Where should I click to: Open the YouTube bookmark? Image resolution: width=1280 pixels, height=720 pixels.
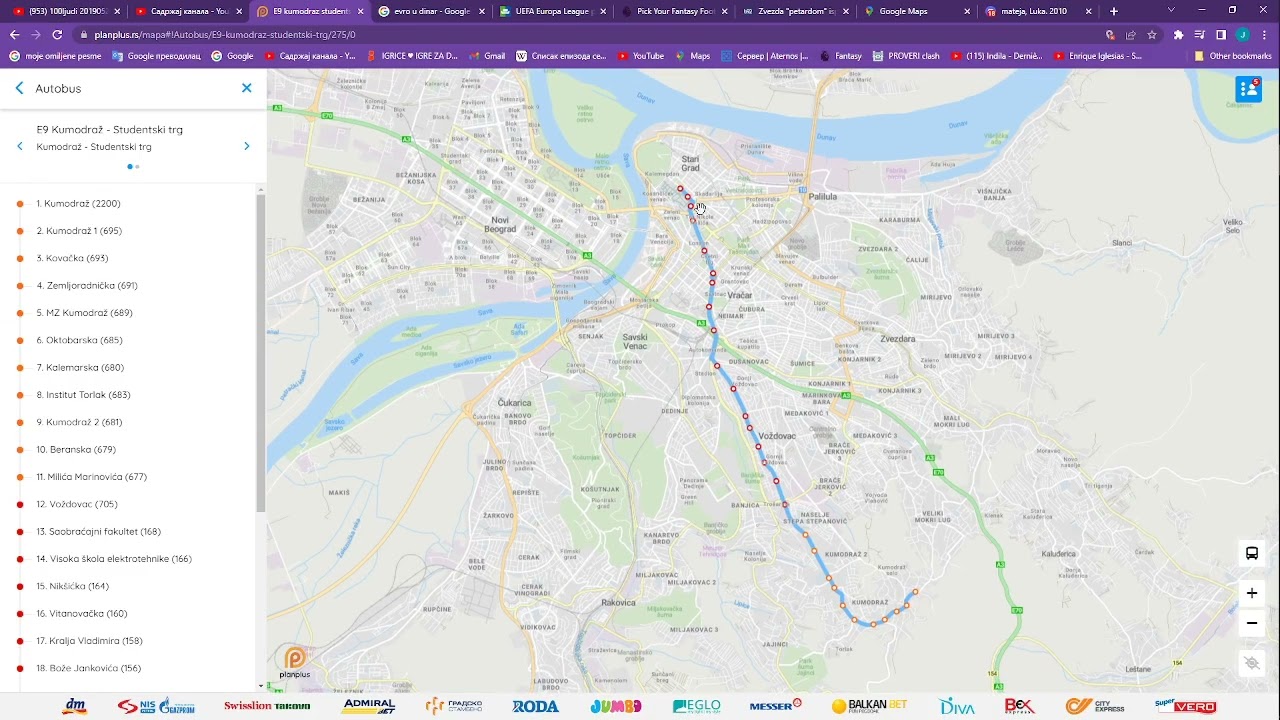pos(640,56)
